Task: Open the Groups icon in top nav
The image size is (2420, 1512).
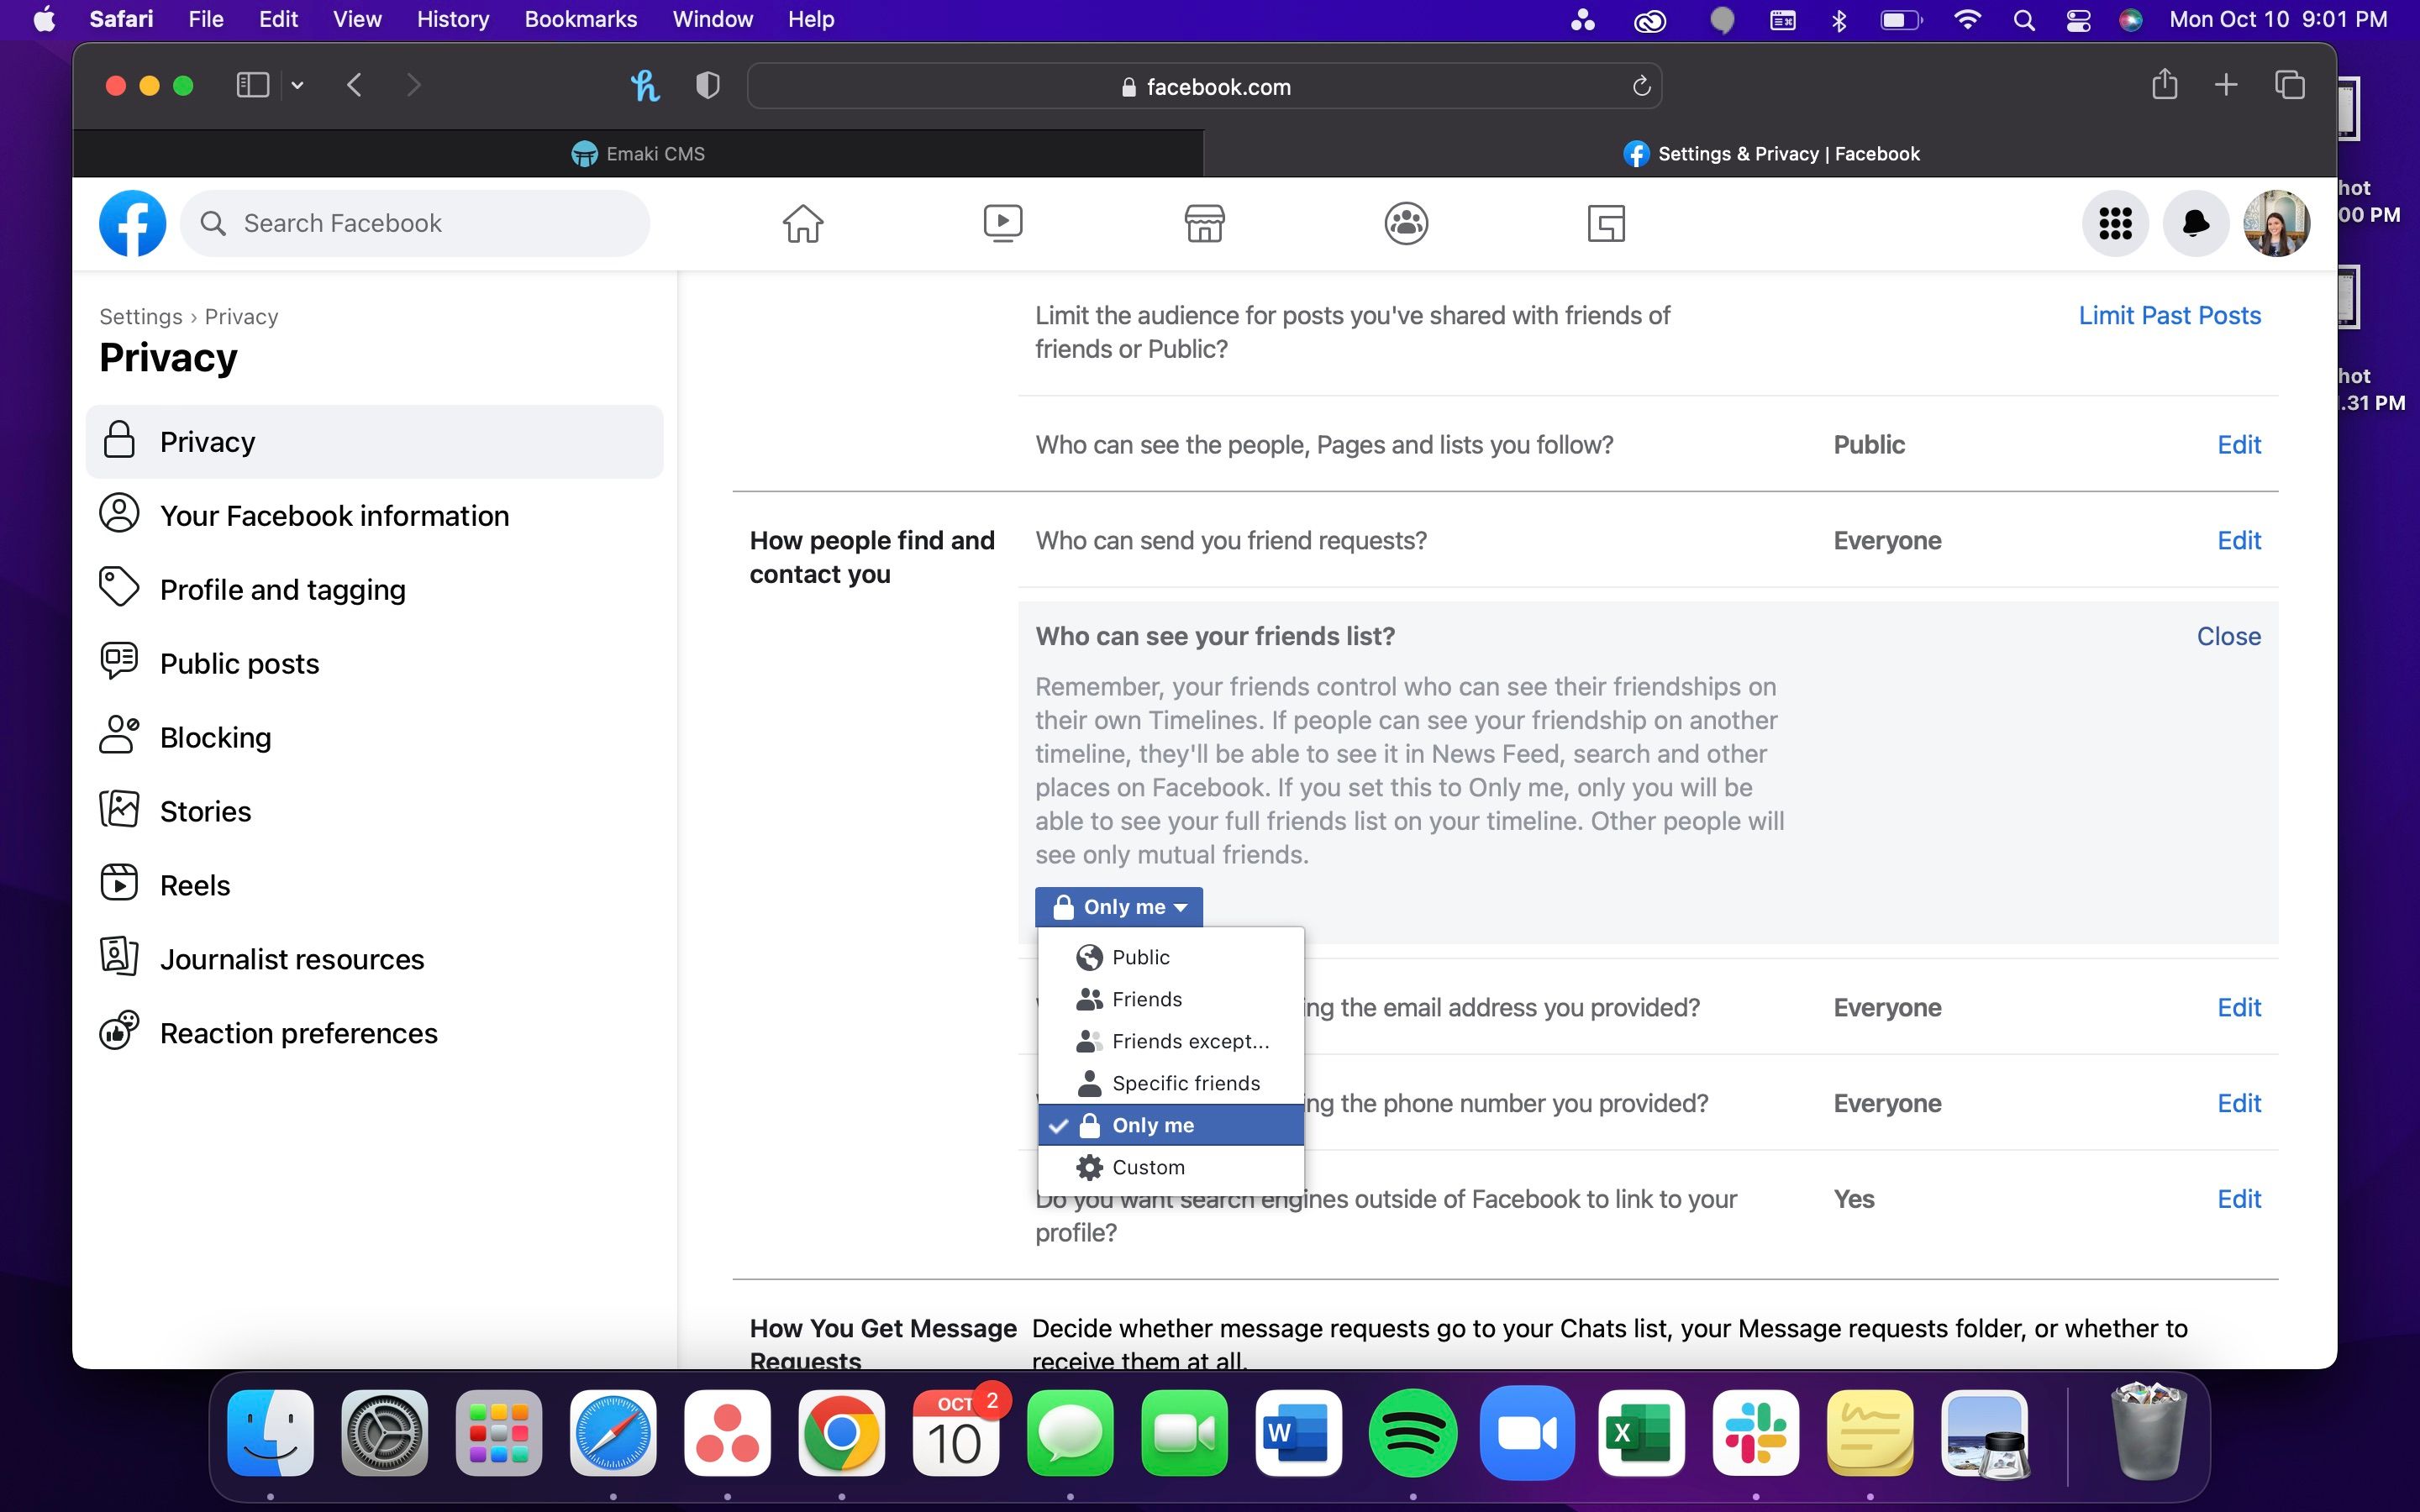Action: click(1405, 223)
